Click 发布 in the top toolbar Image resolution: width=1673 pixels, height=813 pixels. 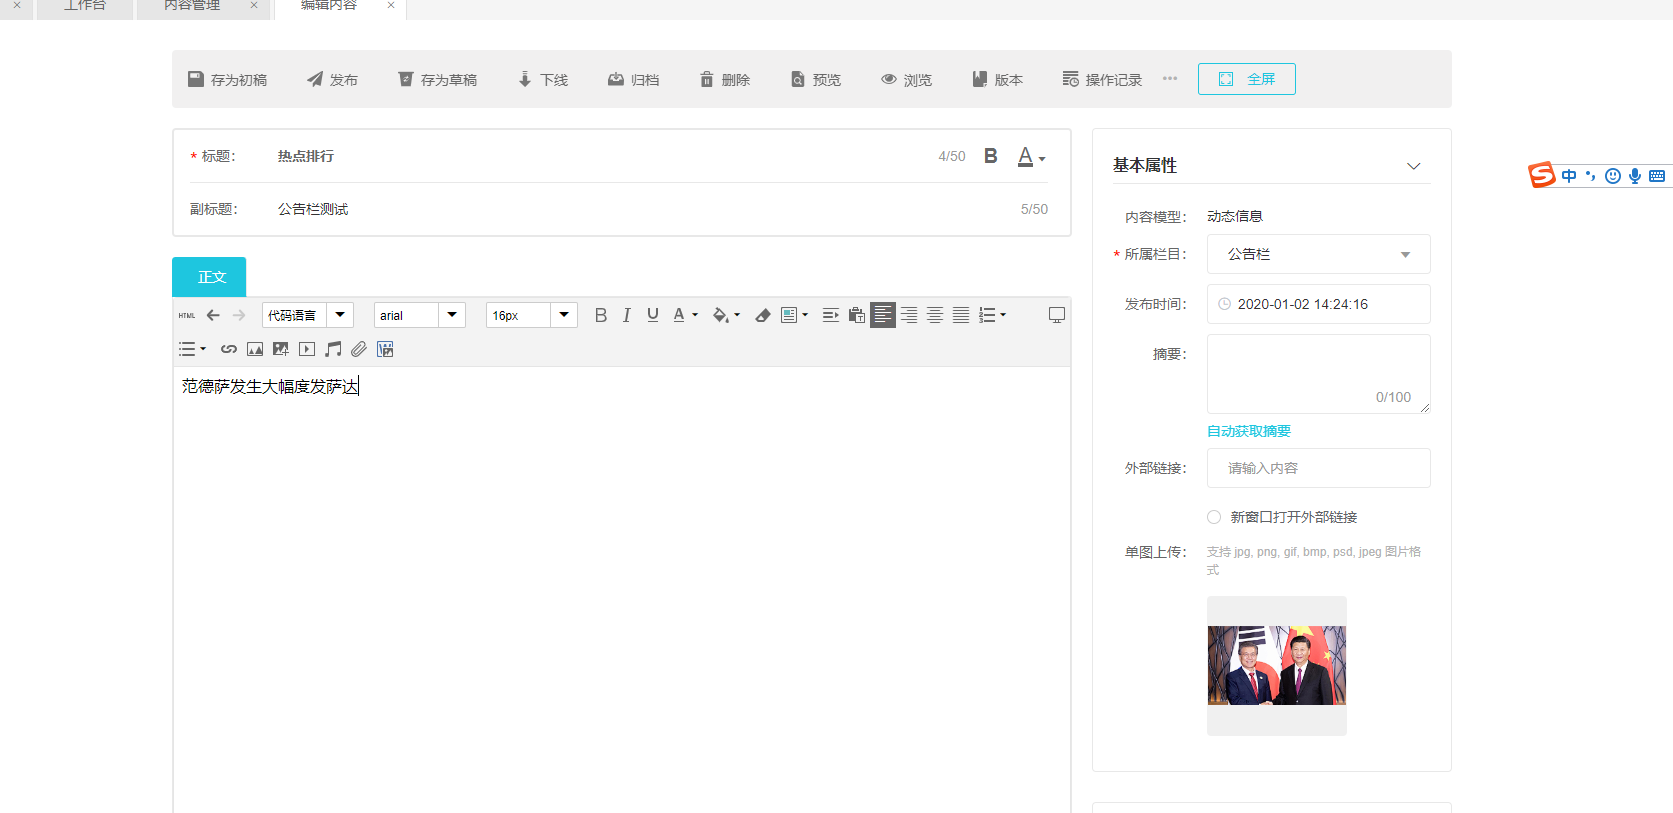pos(332,80)
